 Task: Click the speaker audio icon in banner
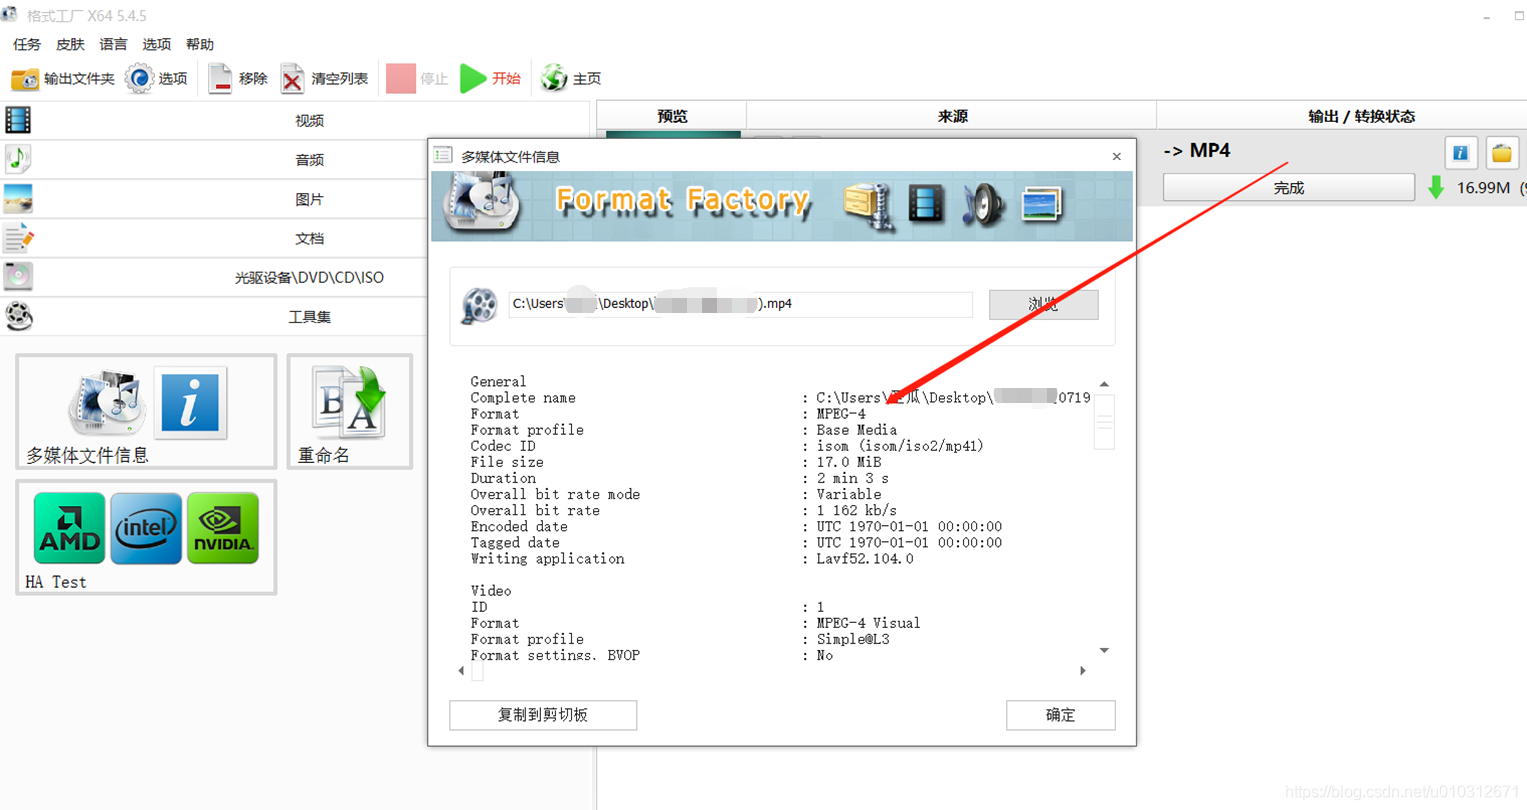983,204
